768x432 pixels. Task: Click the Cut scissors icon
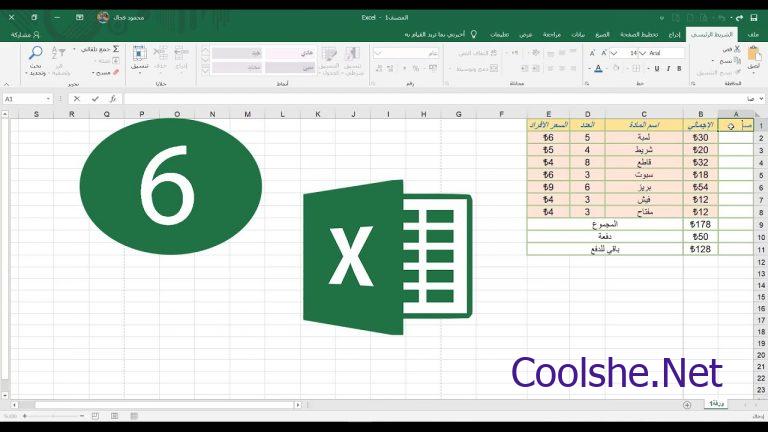click(x=737, y=49)
